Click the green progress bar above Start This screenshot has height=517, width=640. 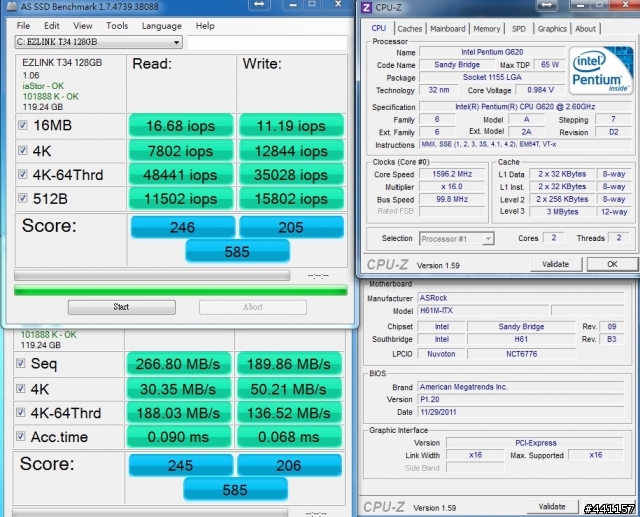[x=181, y=290]
